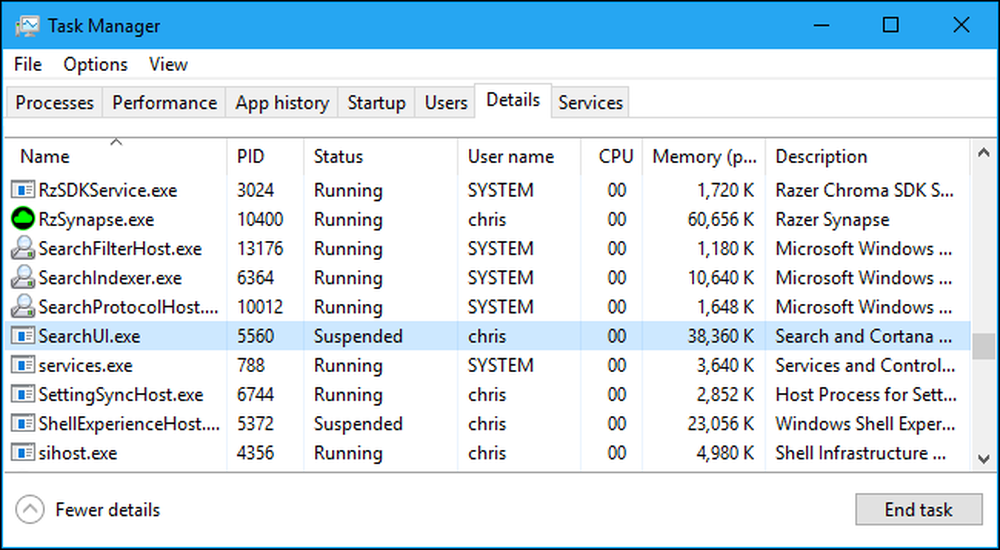This screenshot has height=550, width=1000.
Task: Collapse view with Fewer details arrow
Action: 29,510
